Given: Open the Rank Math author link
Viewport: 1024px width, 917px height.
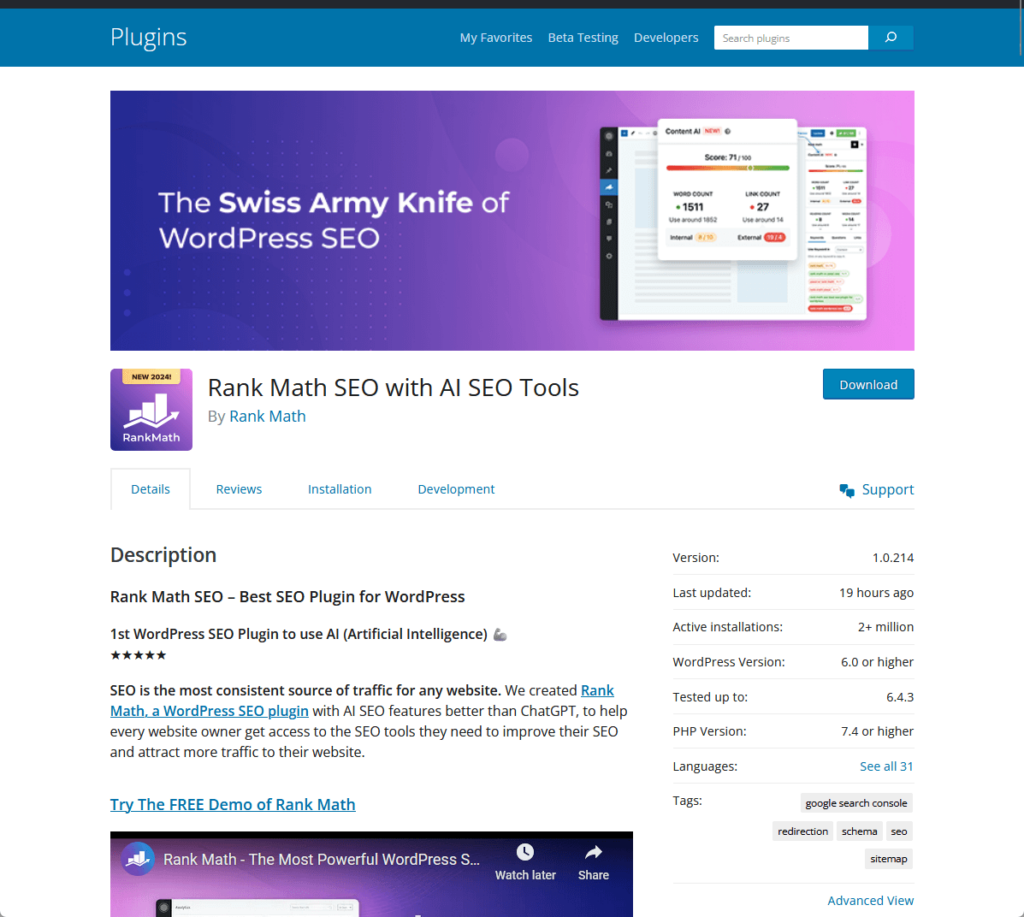Looking at the screenshot, I should 267,416.
